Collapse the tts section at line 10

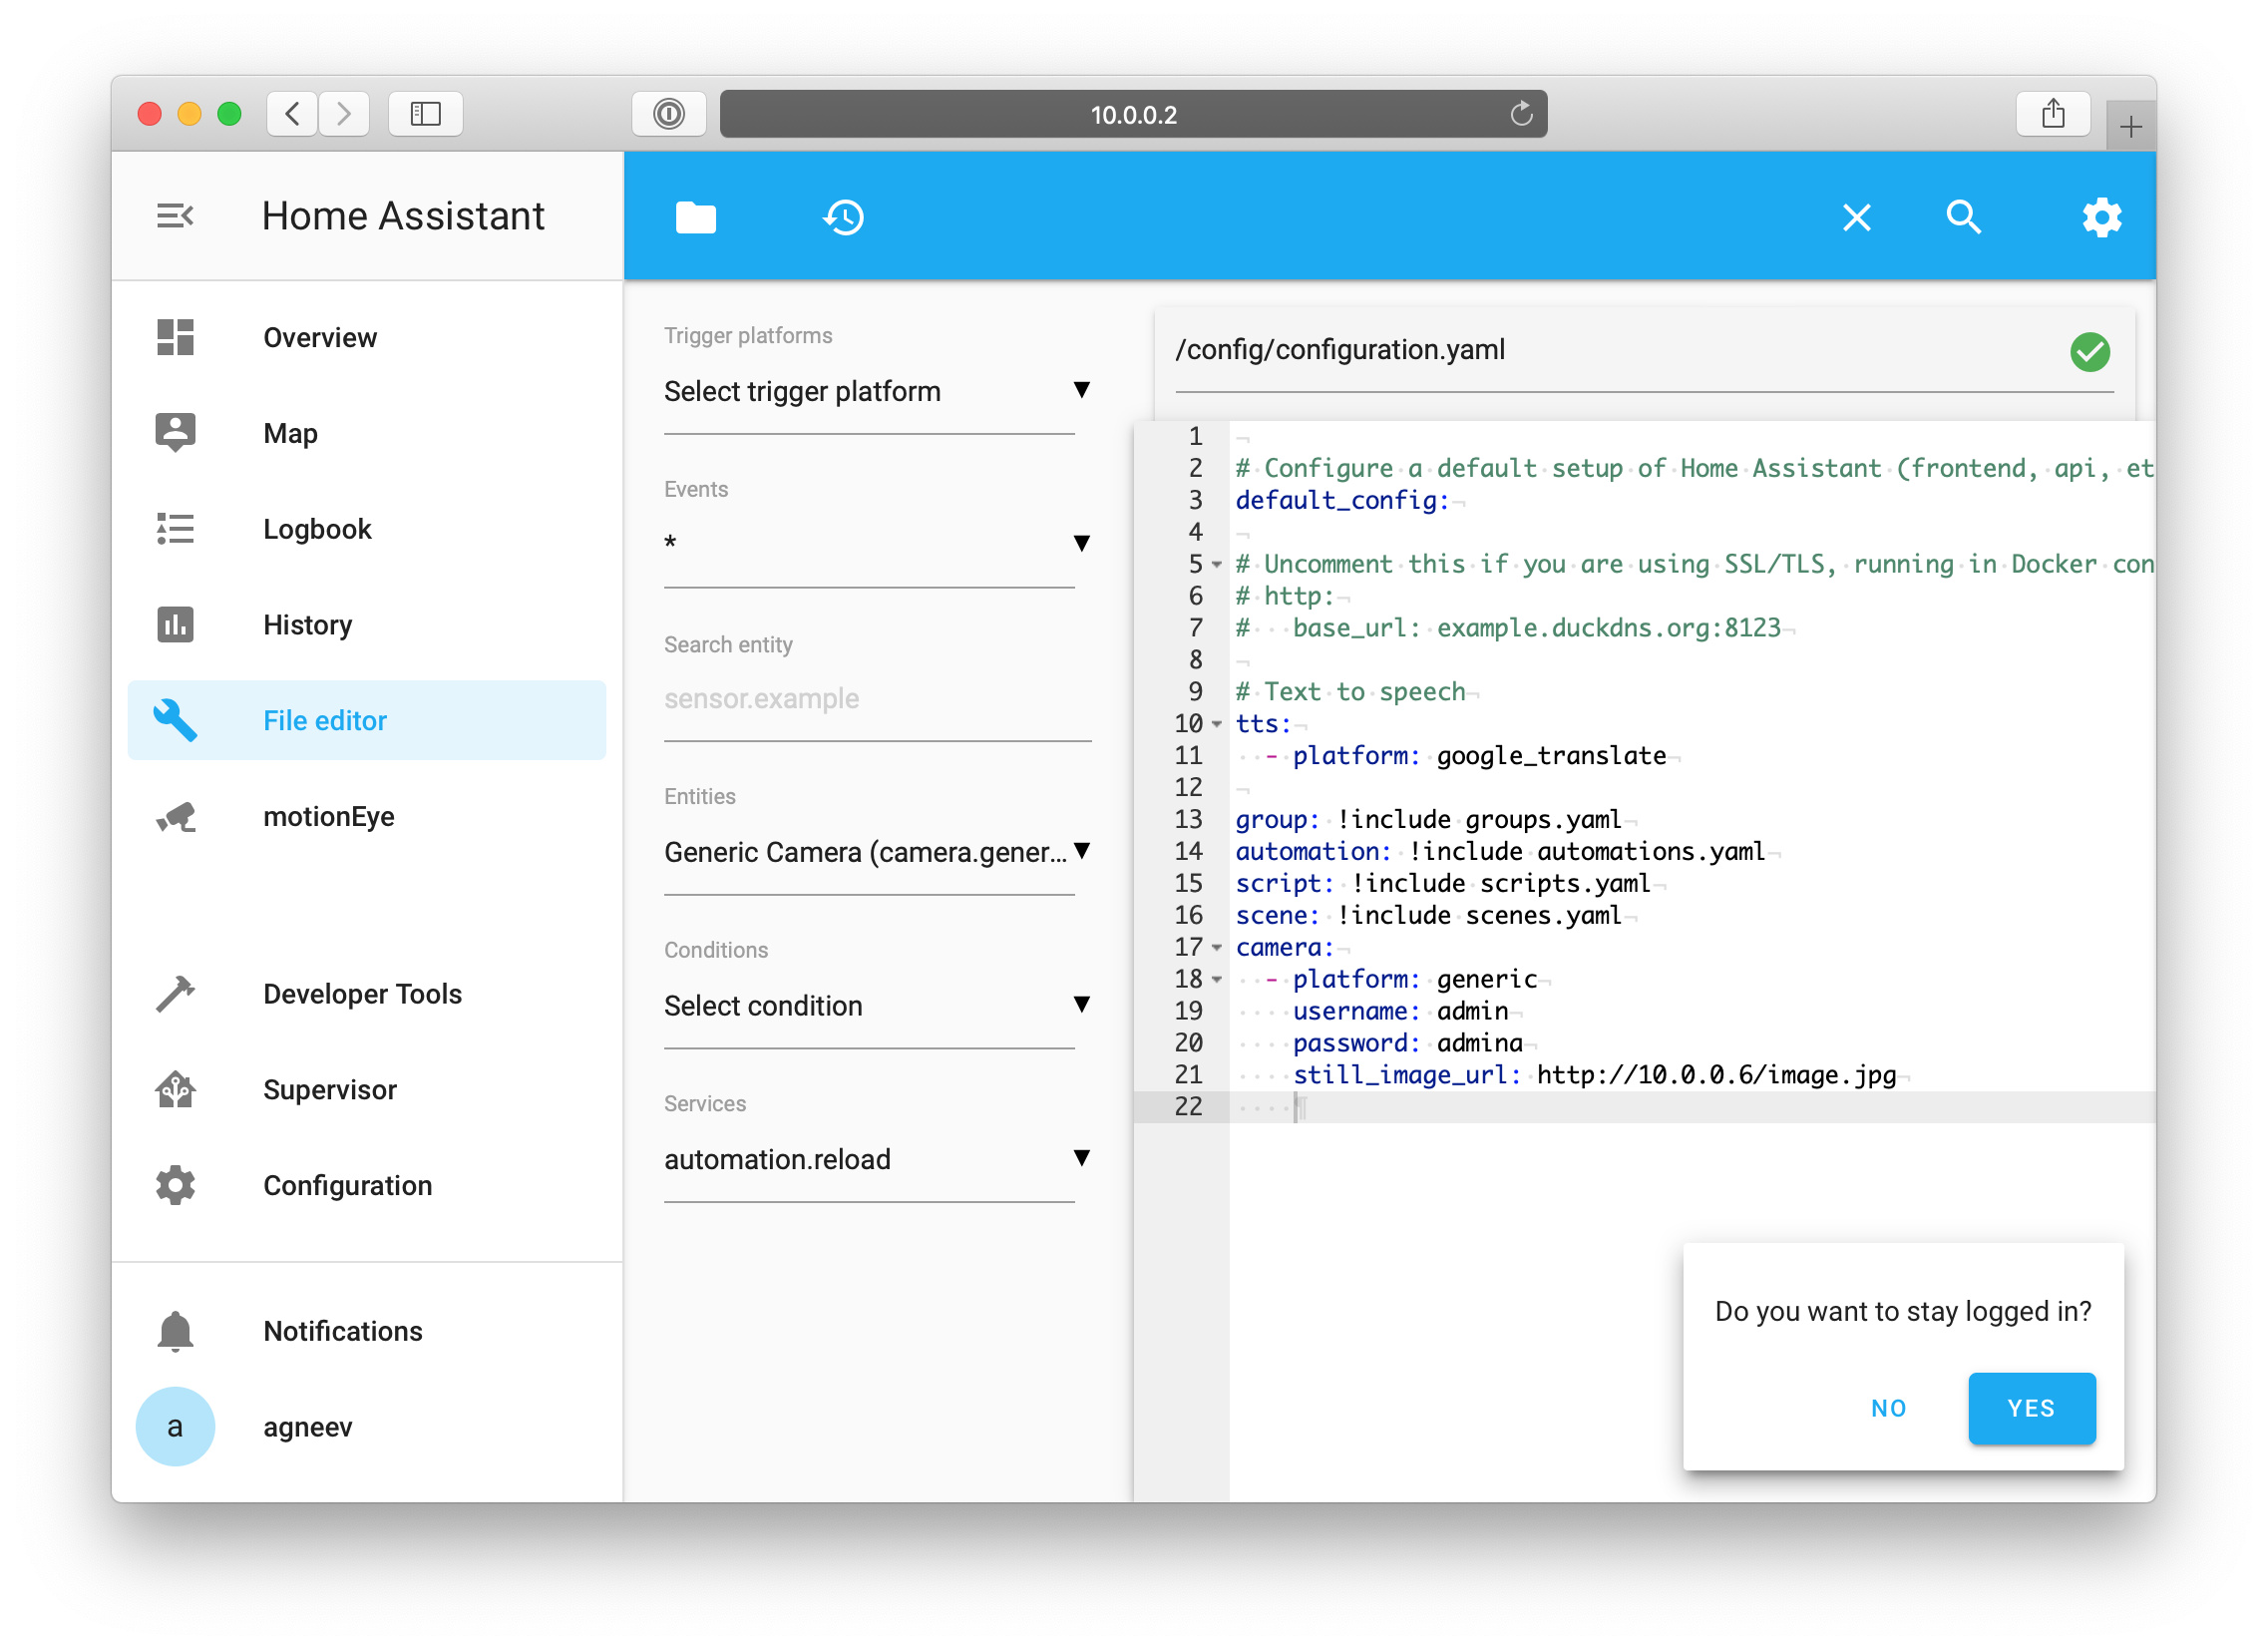[x=1216, y=723]
